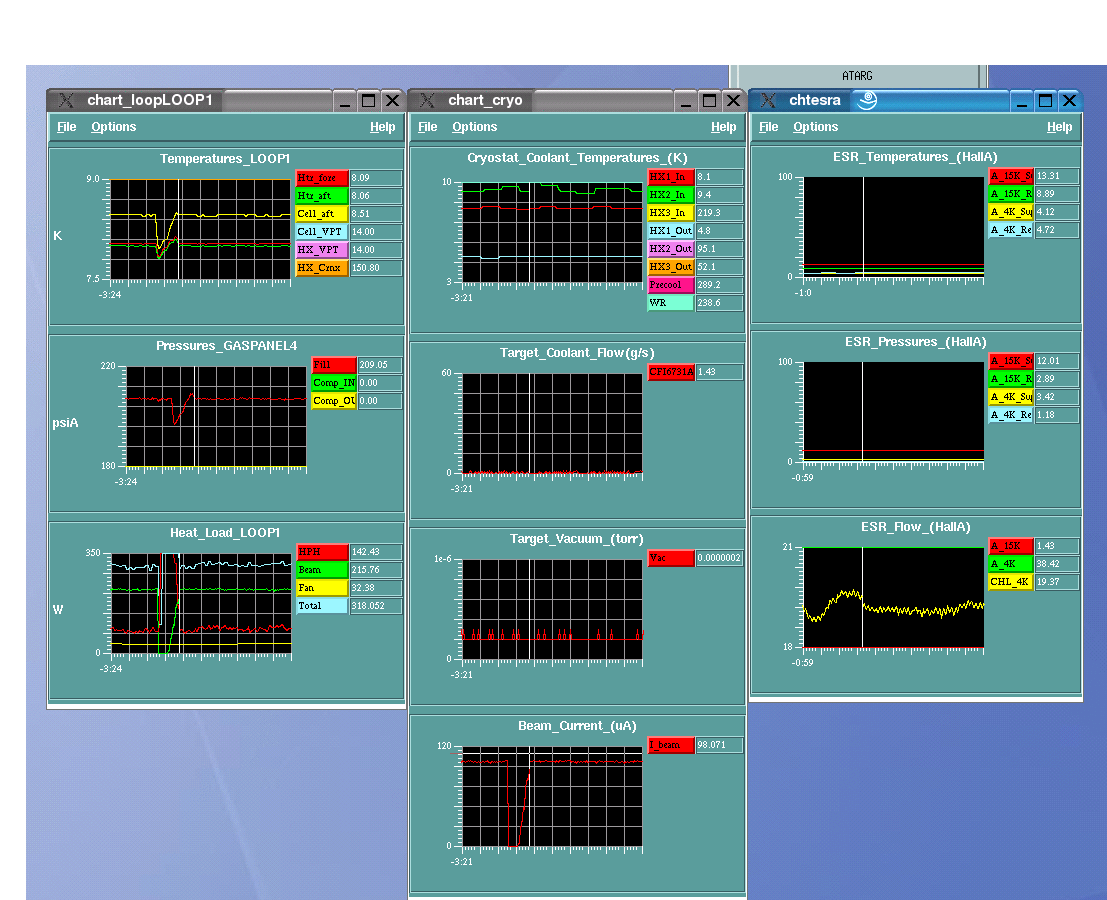Open File menu in chart_loopLOOP1 window
This screenshot has height=900, width=1107.
[66, 127]
